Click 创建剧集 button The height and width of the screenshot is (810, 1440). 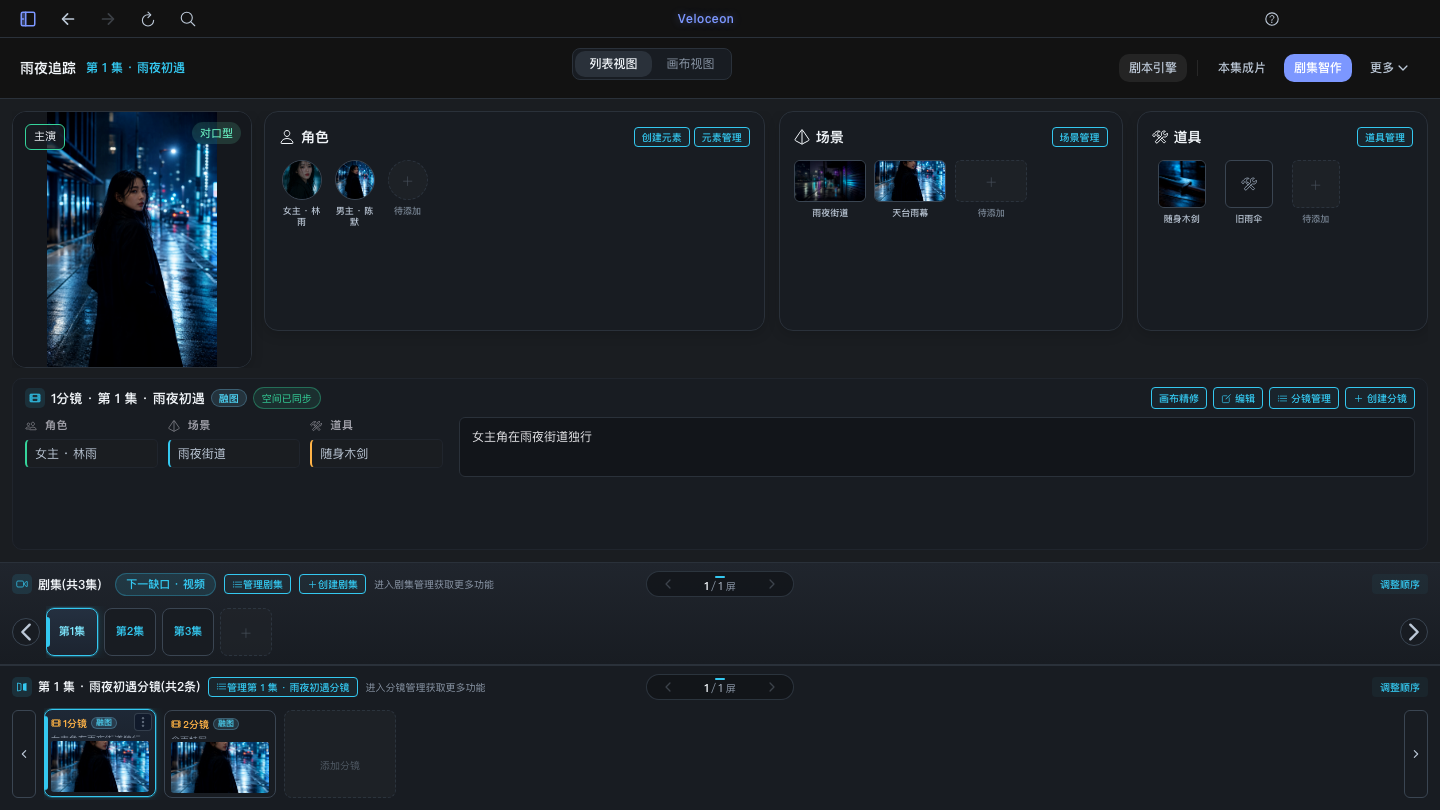coord(332,584)
